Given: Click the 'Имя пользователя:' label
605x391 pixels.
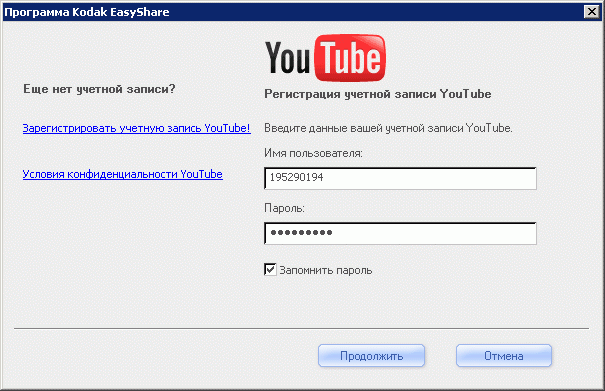Looking at the screenshot, I should 313,153.
